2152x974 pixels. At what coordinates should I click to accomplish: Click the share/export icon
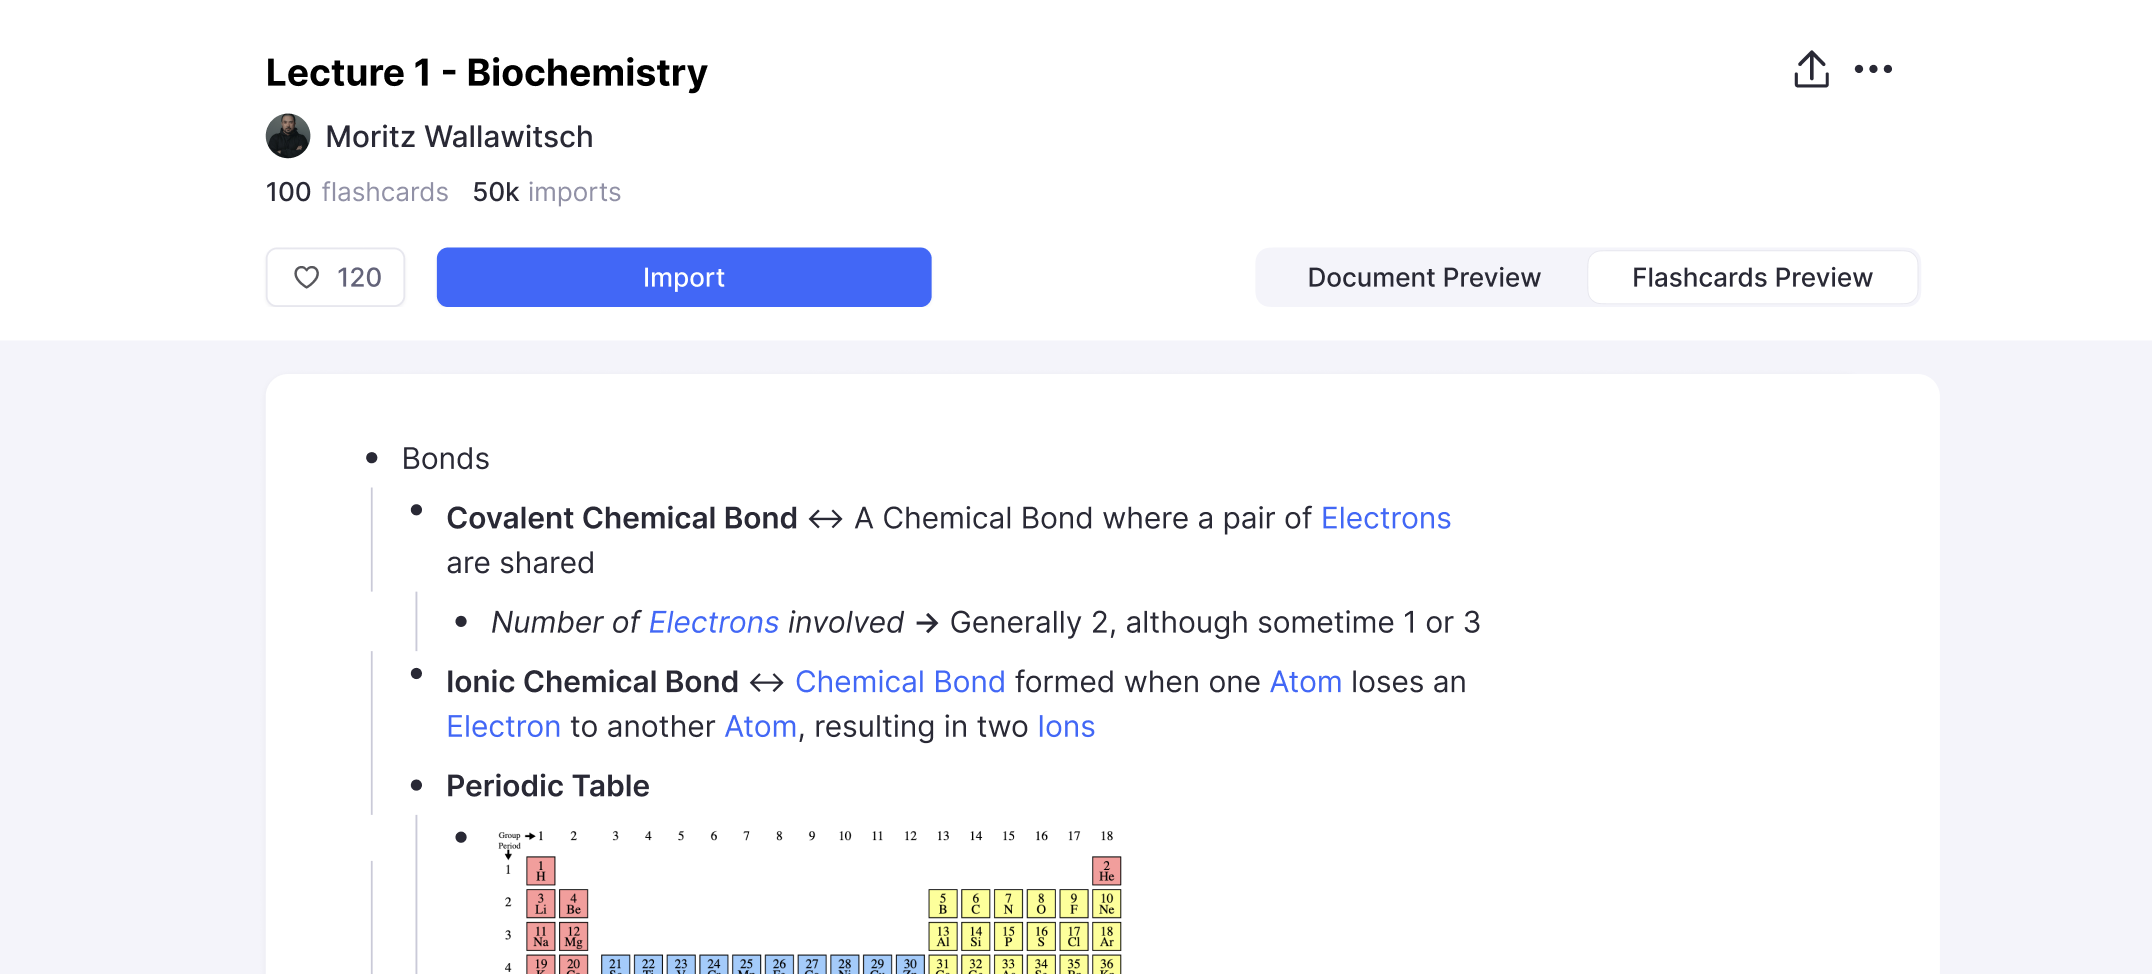(1811, 70)
